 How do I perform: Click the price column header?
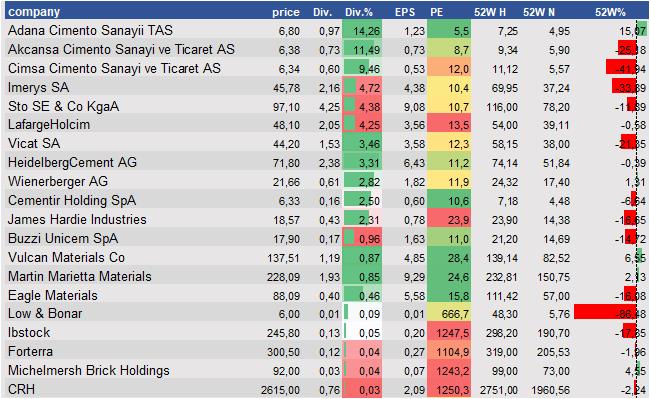(x=286, y=12)
